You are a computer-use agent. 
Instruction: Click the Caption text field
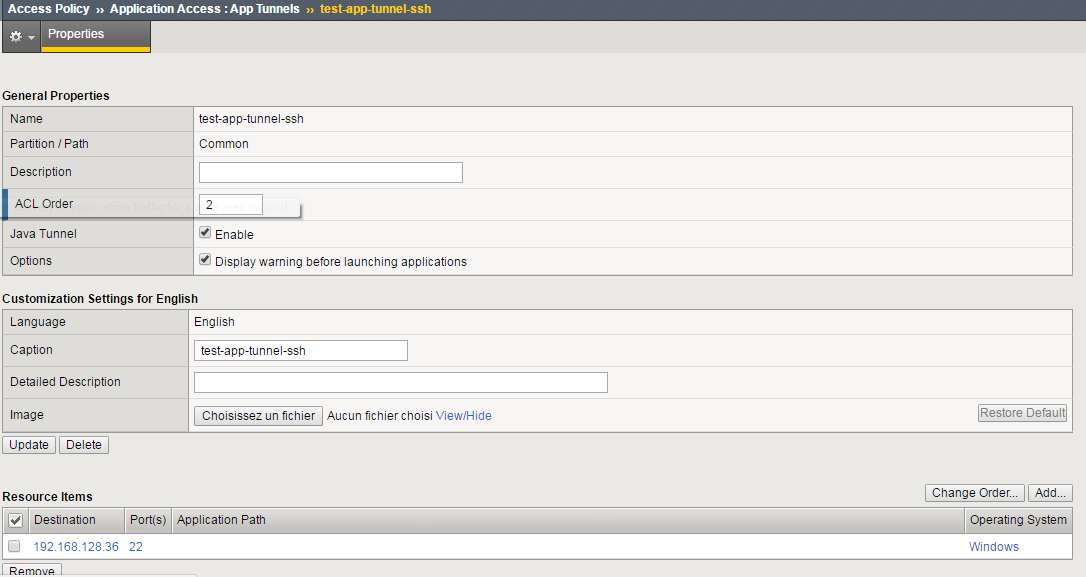coord(300,351)
